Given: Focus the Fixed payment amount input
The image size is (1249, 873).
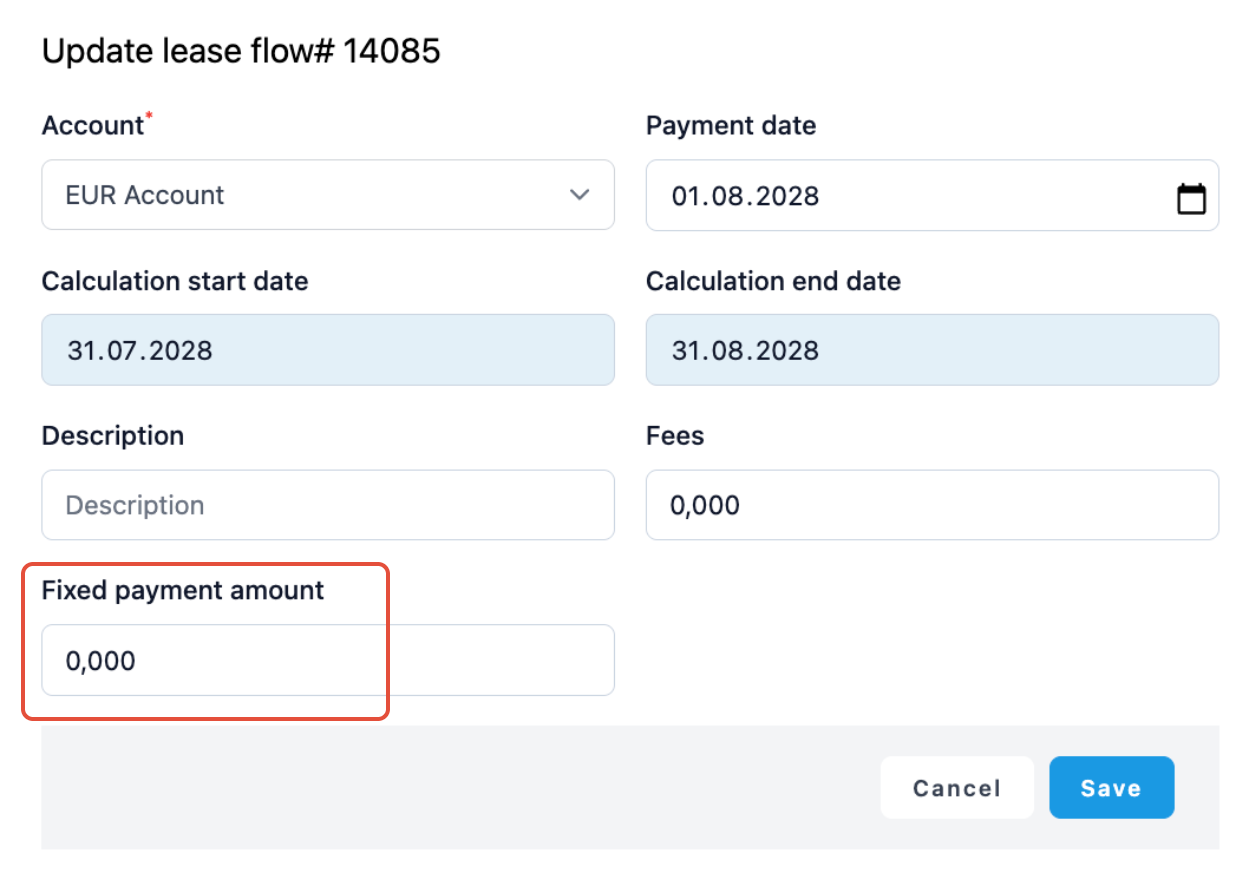Looking at the screenshot, I should tap(327, 660).
